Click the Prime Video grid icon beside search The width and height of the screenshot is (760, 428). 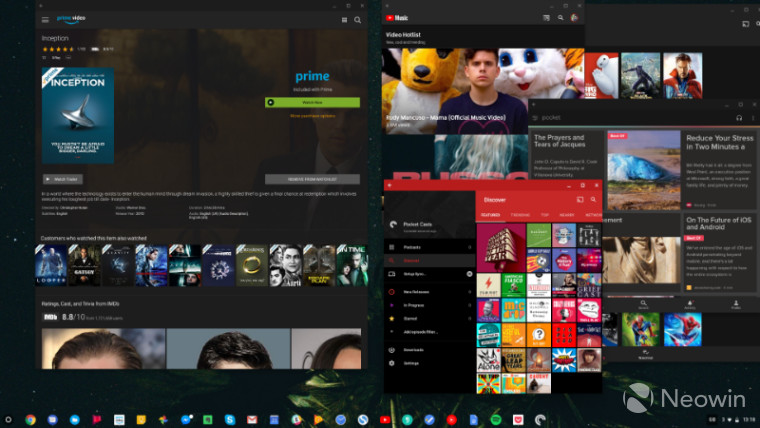tap(344, 20)
